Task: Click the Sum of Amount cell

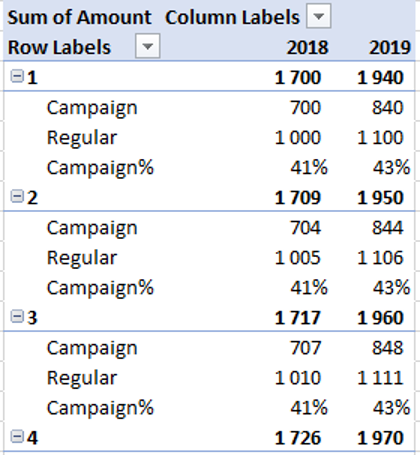Action: [x=79, y=17]
